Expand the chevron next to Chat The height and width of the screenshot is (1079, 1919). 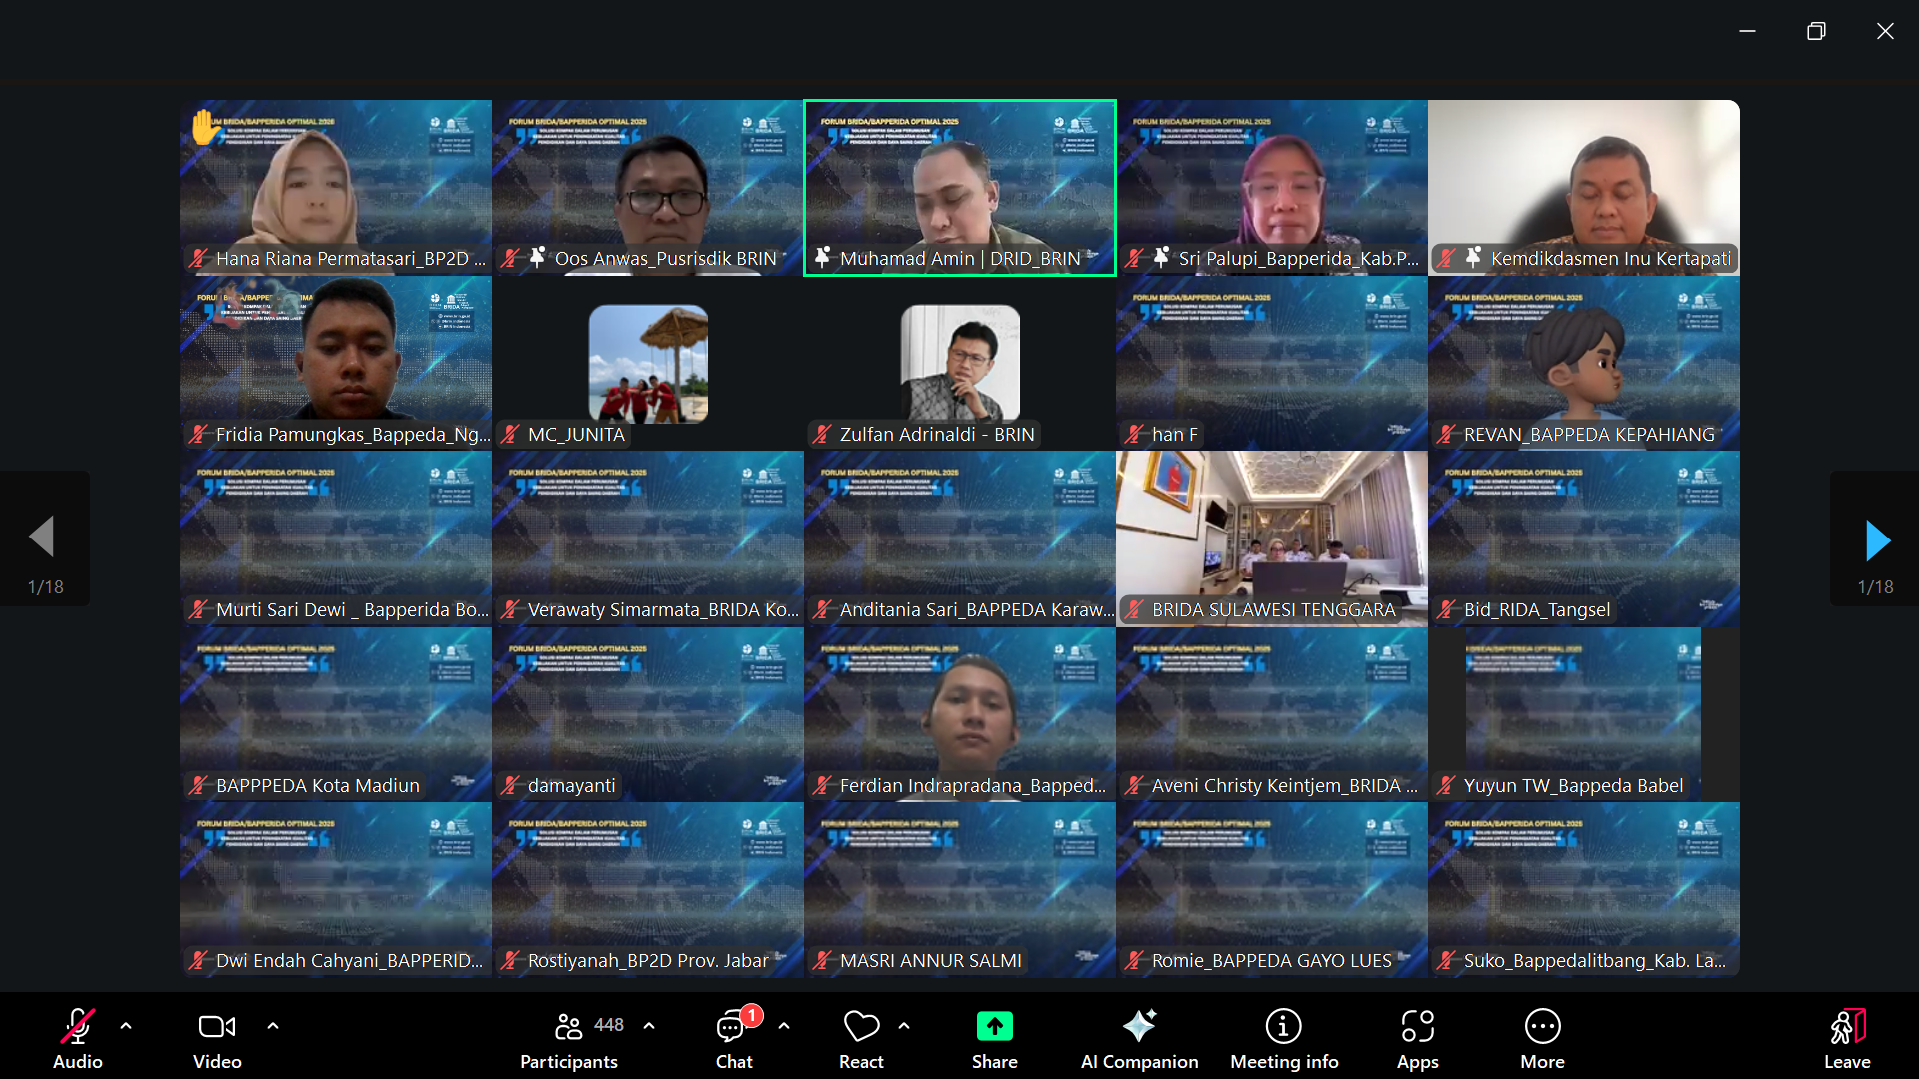[784, 1026]
